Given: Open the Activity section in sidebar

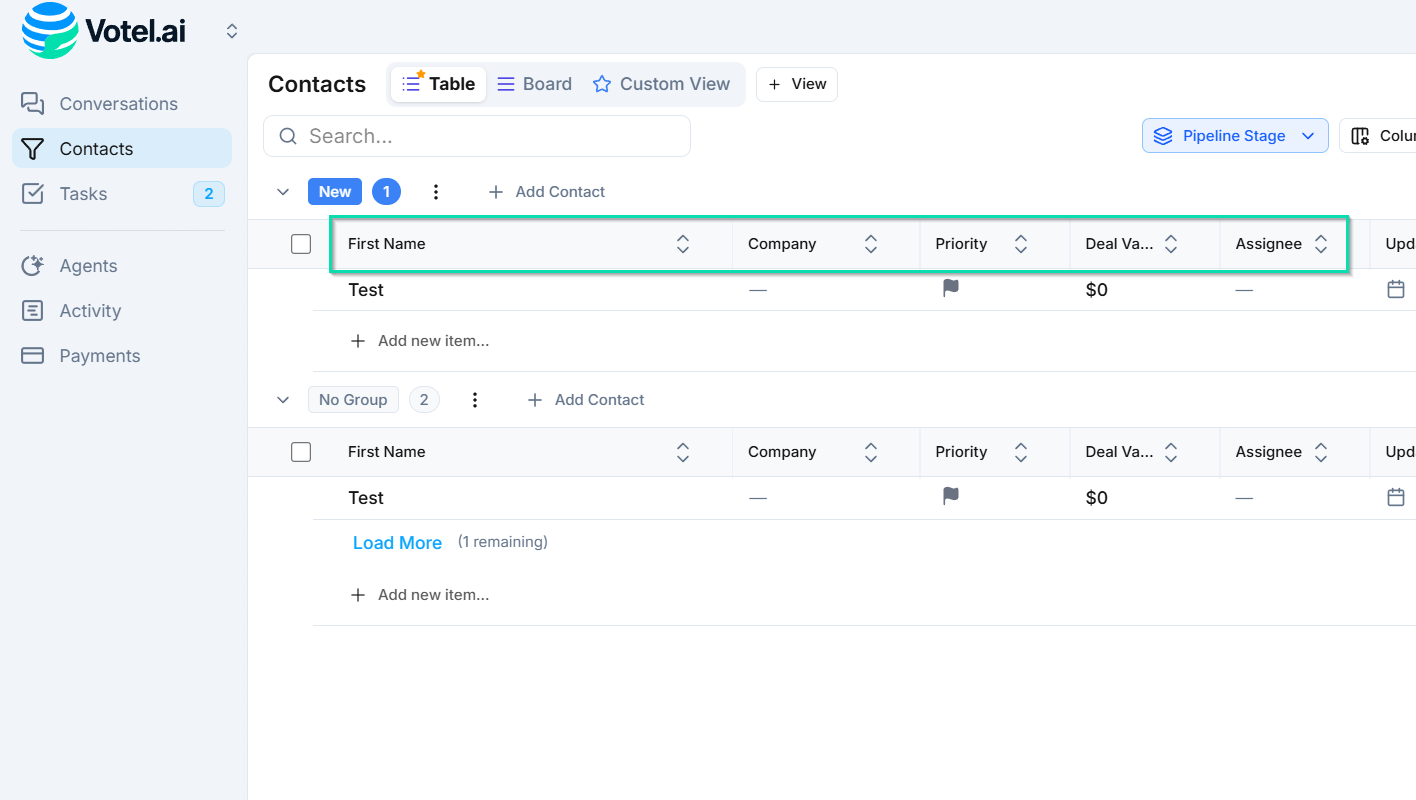Looking at the screenshot, I should (92, 310).
